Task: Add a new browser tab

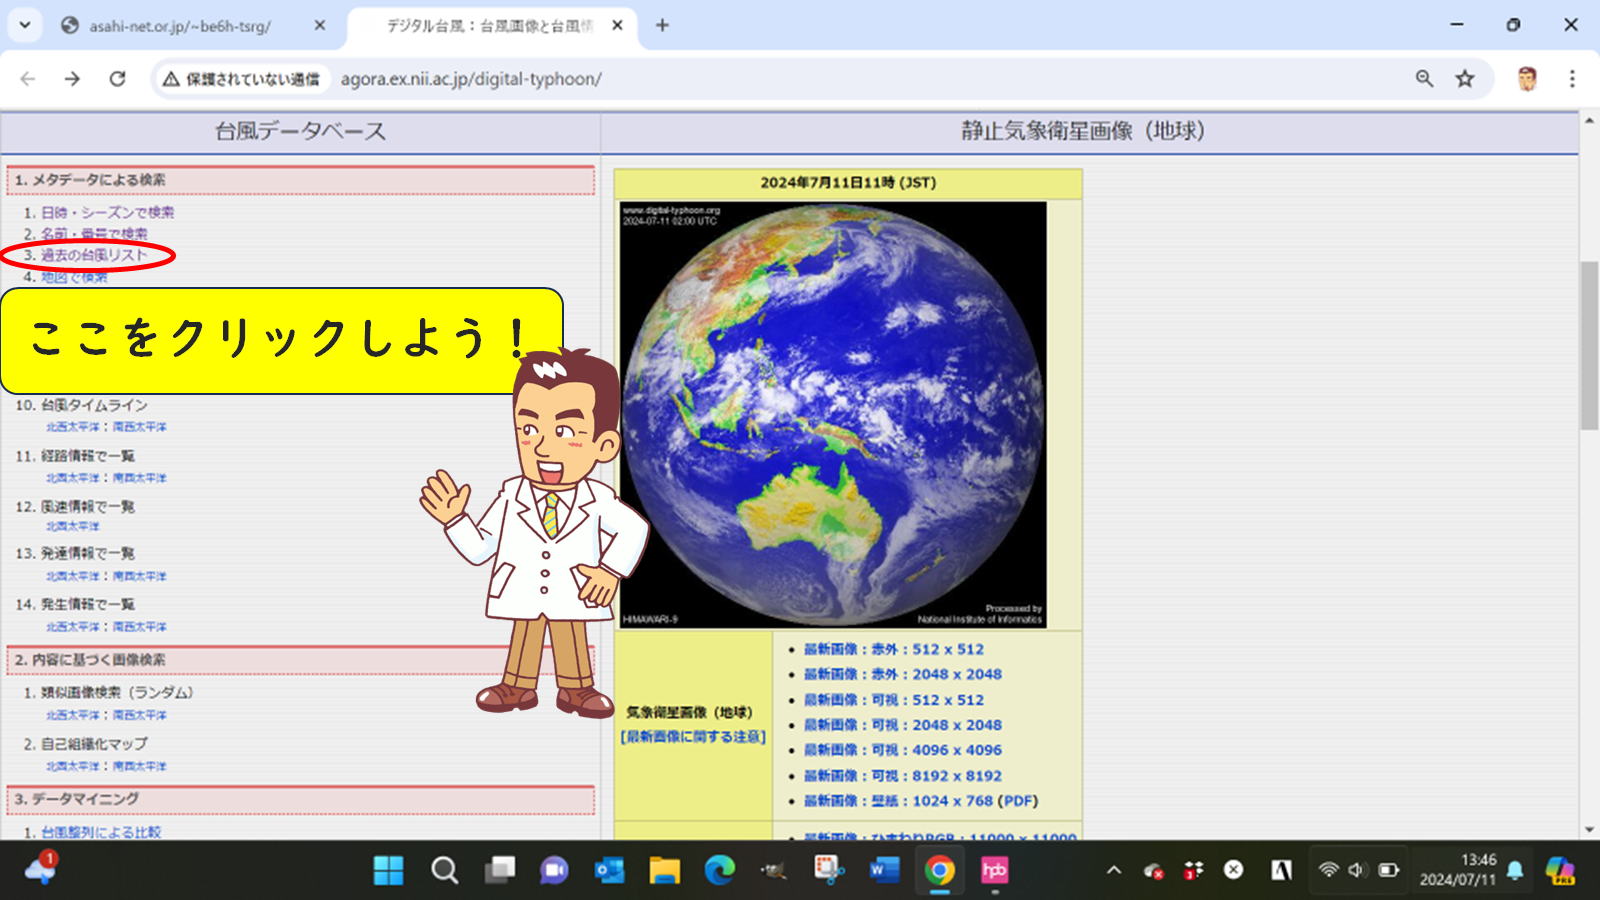Action: (662, 26)
